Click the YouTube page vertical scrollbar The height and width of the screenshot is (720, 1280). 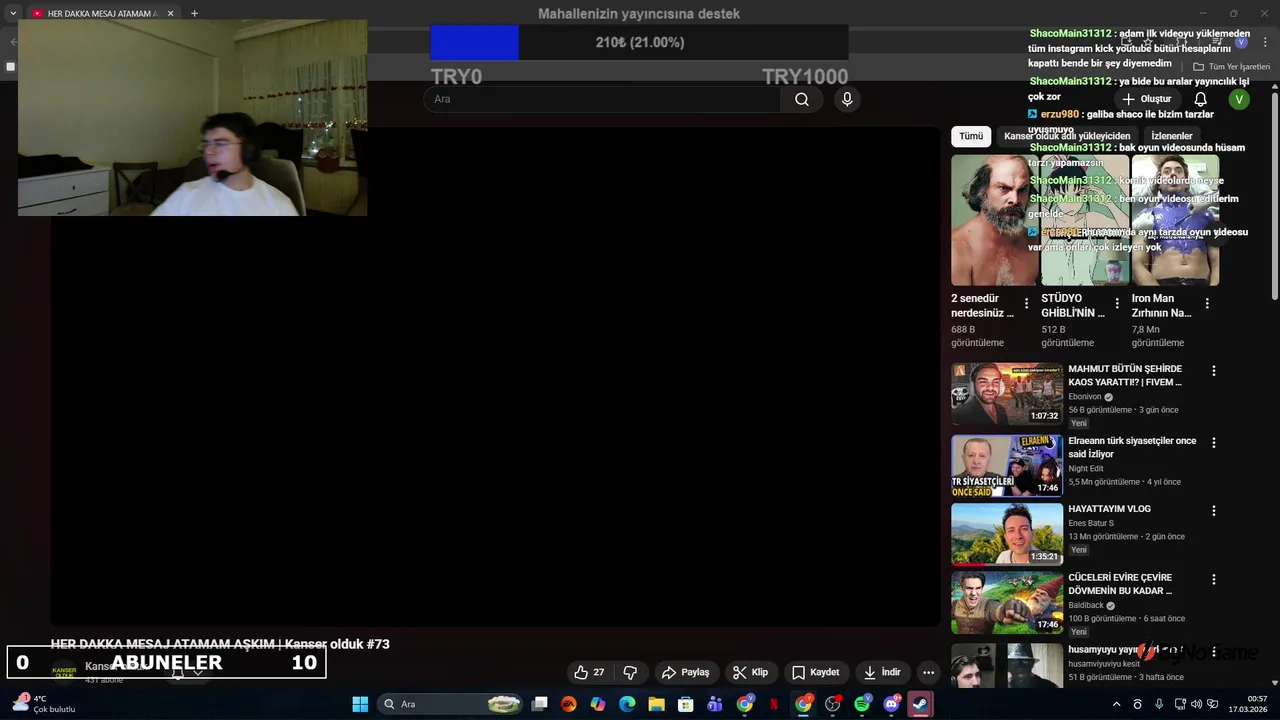[x=1275, y=195]
